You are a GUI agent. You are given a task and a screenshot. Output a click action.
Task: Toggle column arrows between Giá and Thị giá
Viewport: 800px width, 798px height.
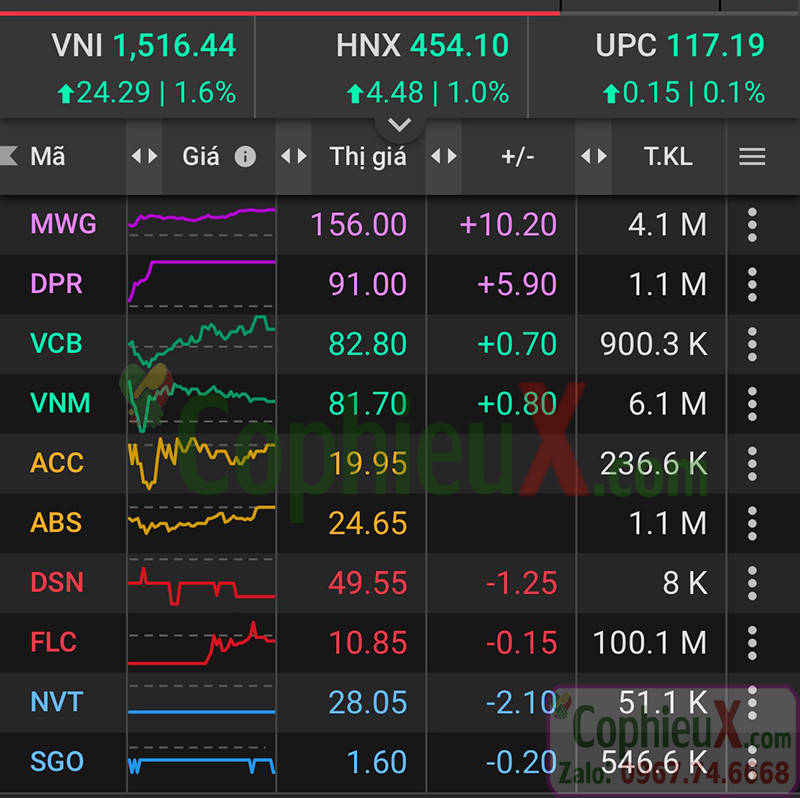tap(293, 157)
